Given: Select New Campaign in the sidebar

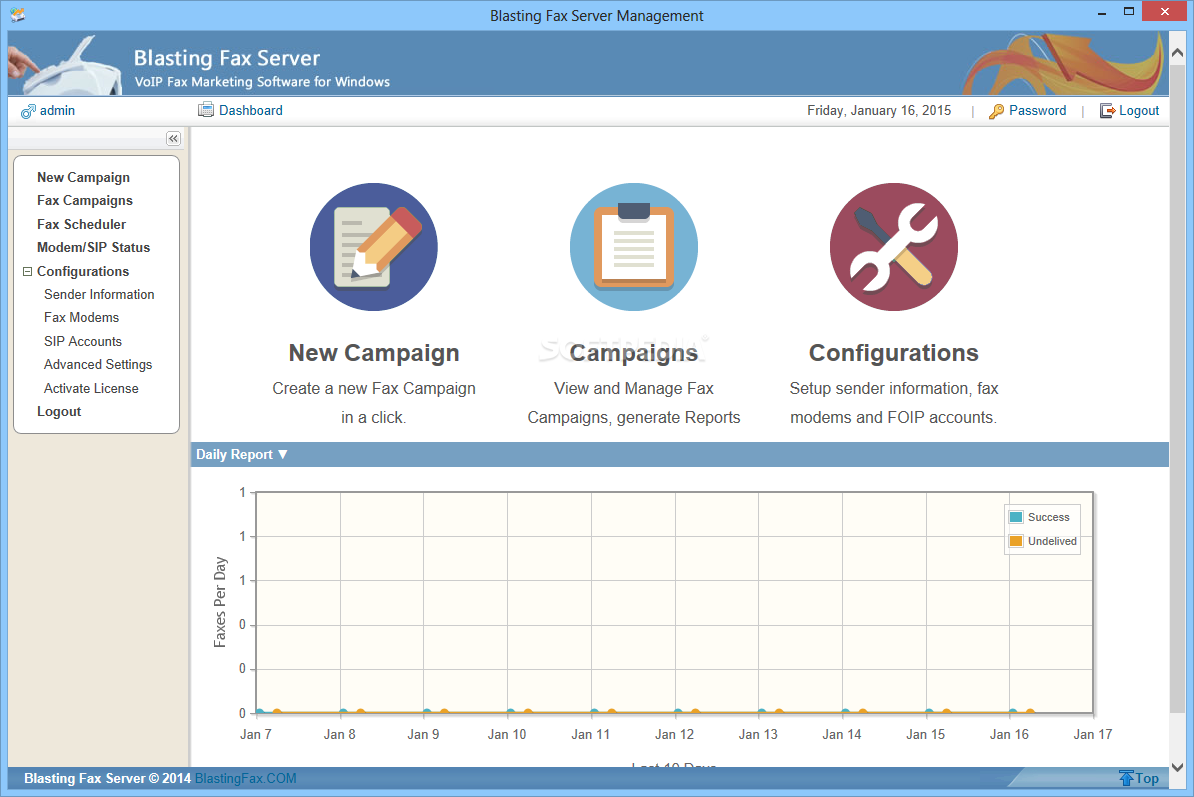Looking at the screenshot, I should (x=84, y=177).
